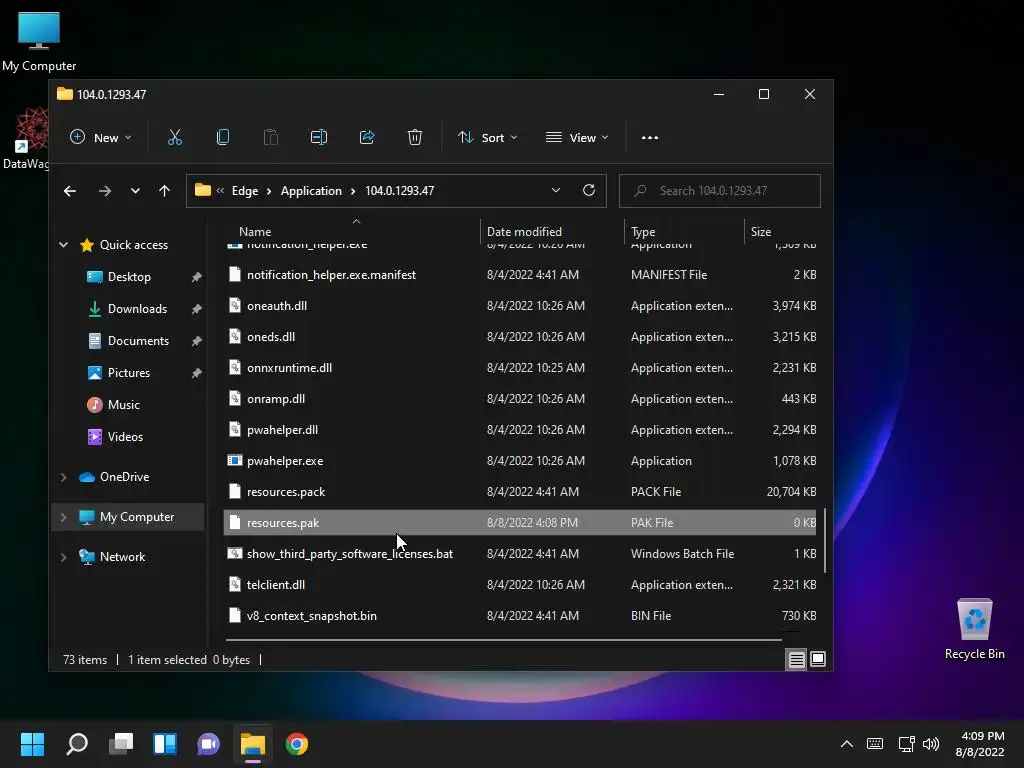Open taskbar Search magnifier
The image size is (1024, 768).
(x=77, y=744)
